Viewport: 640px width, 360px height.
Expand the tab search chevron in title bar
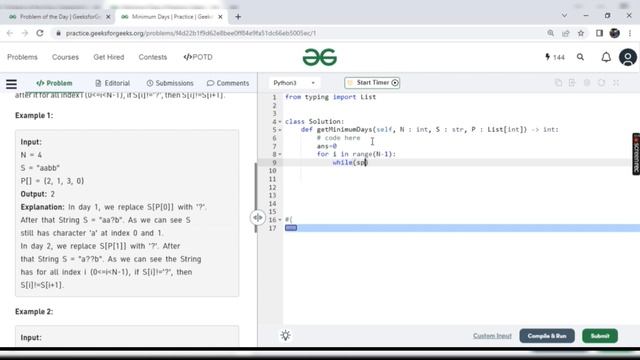click(564, 16)
